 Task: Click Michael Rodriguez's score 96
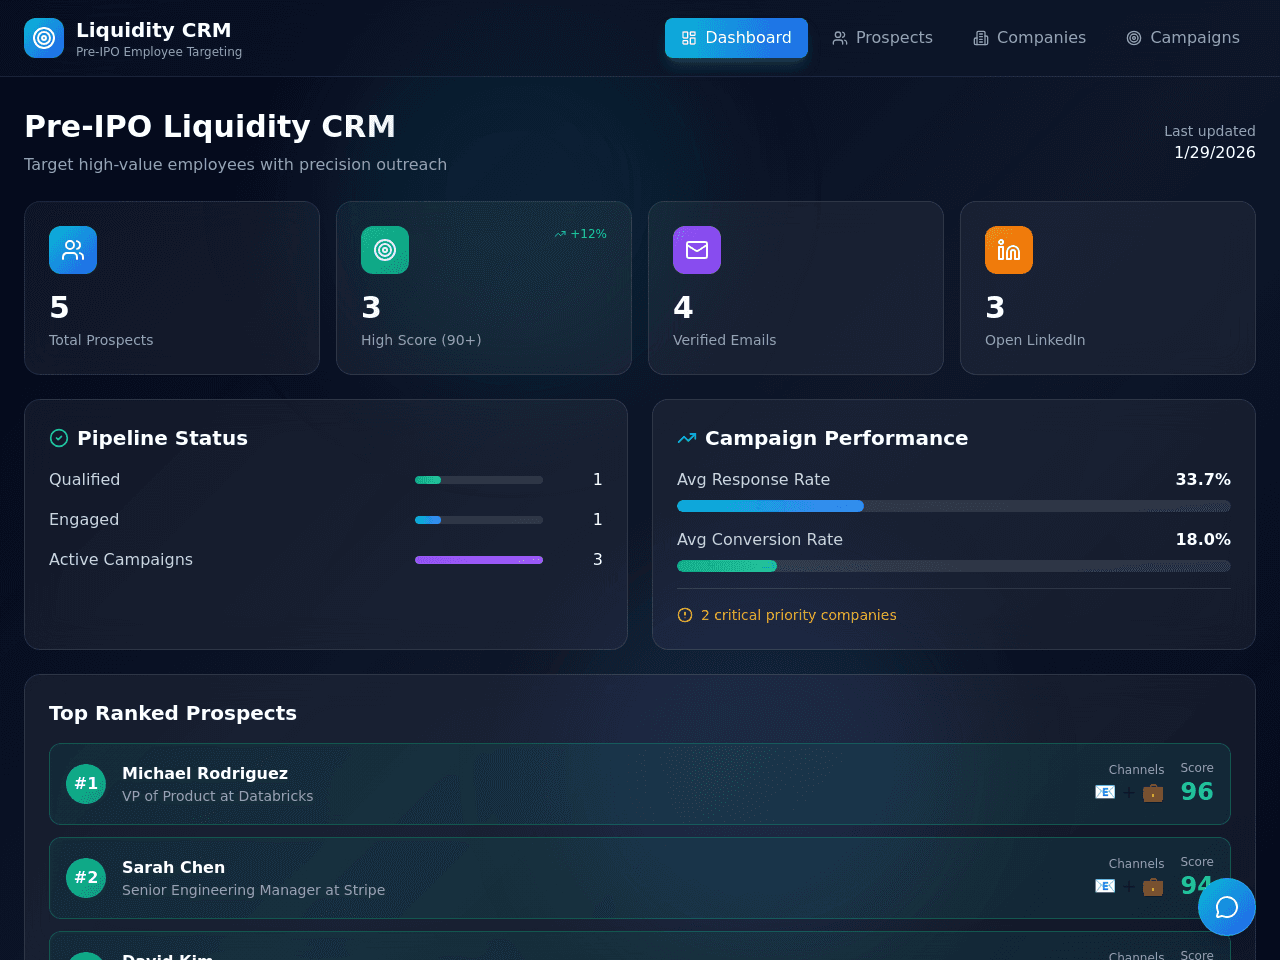pyautogui.click(x=1197, y=791)
